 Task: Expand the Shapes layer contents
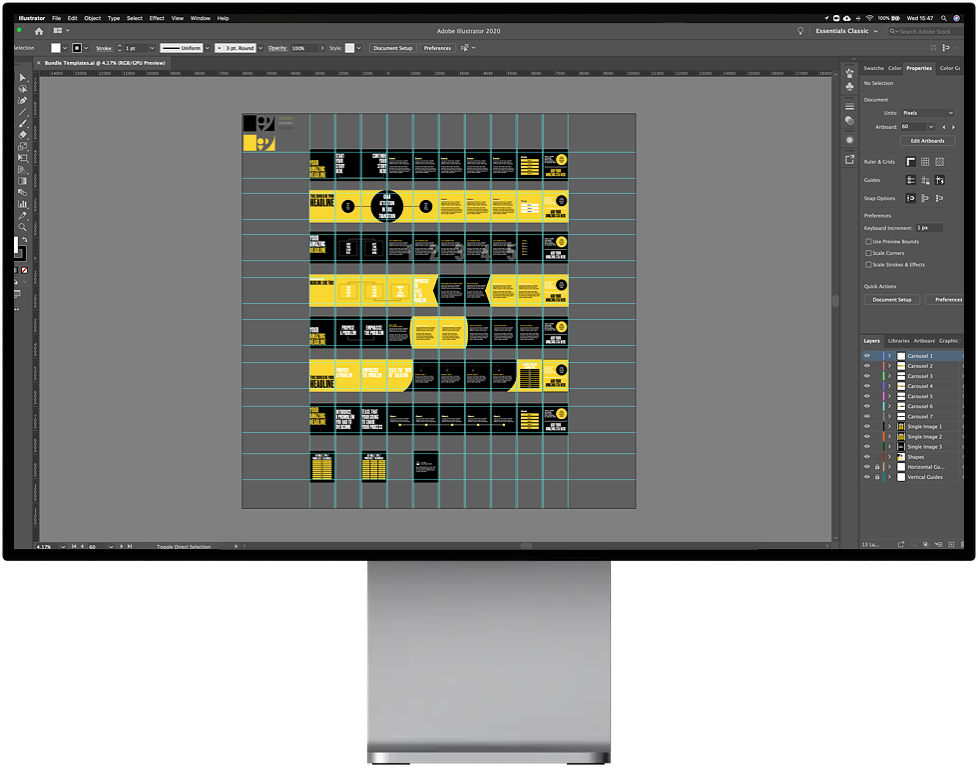889,457
